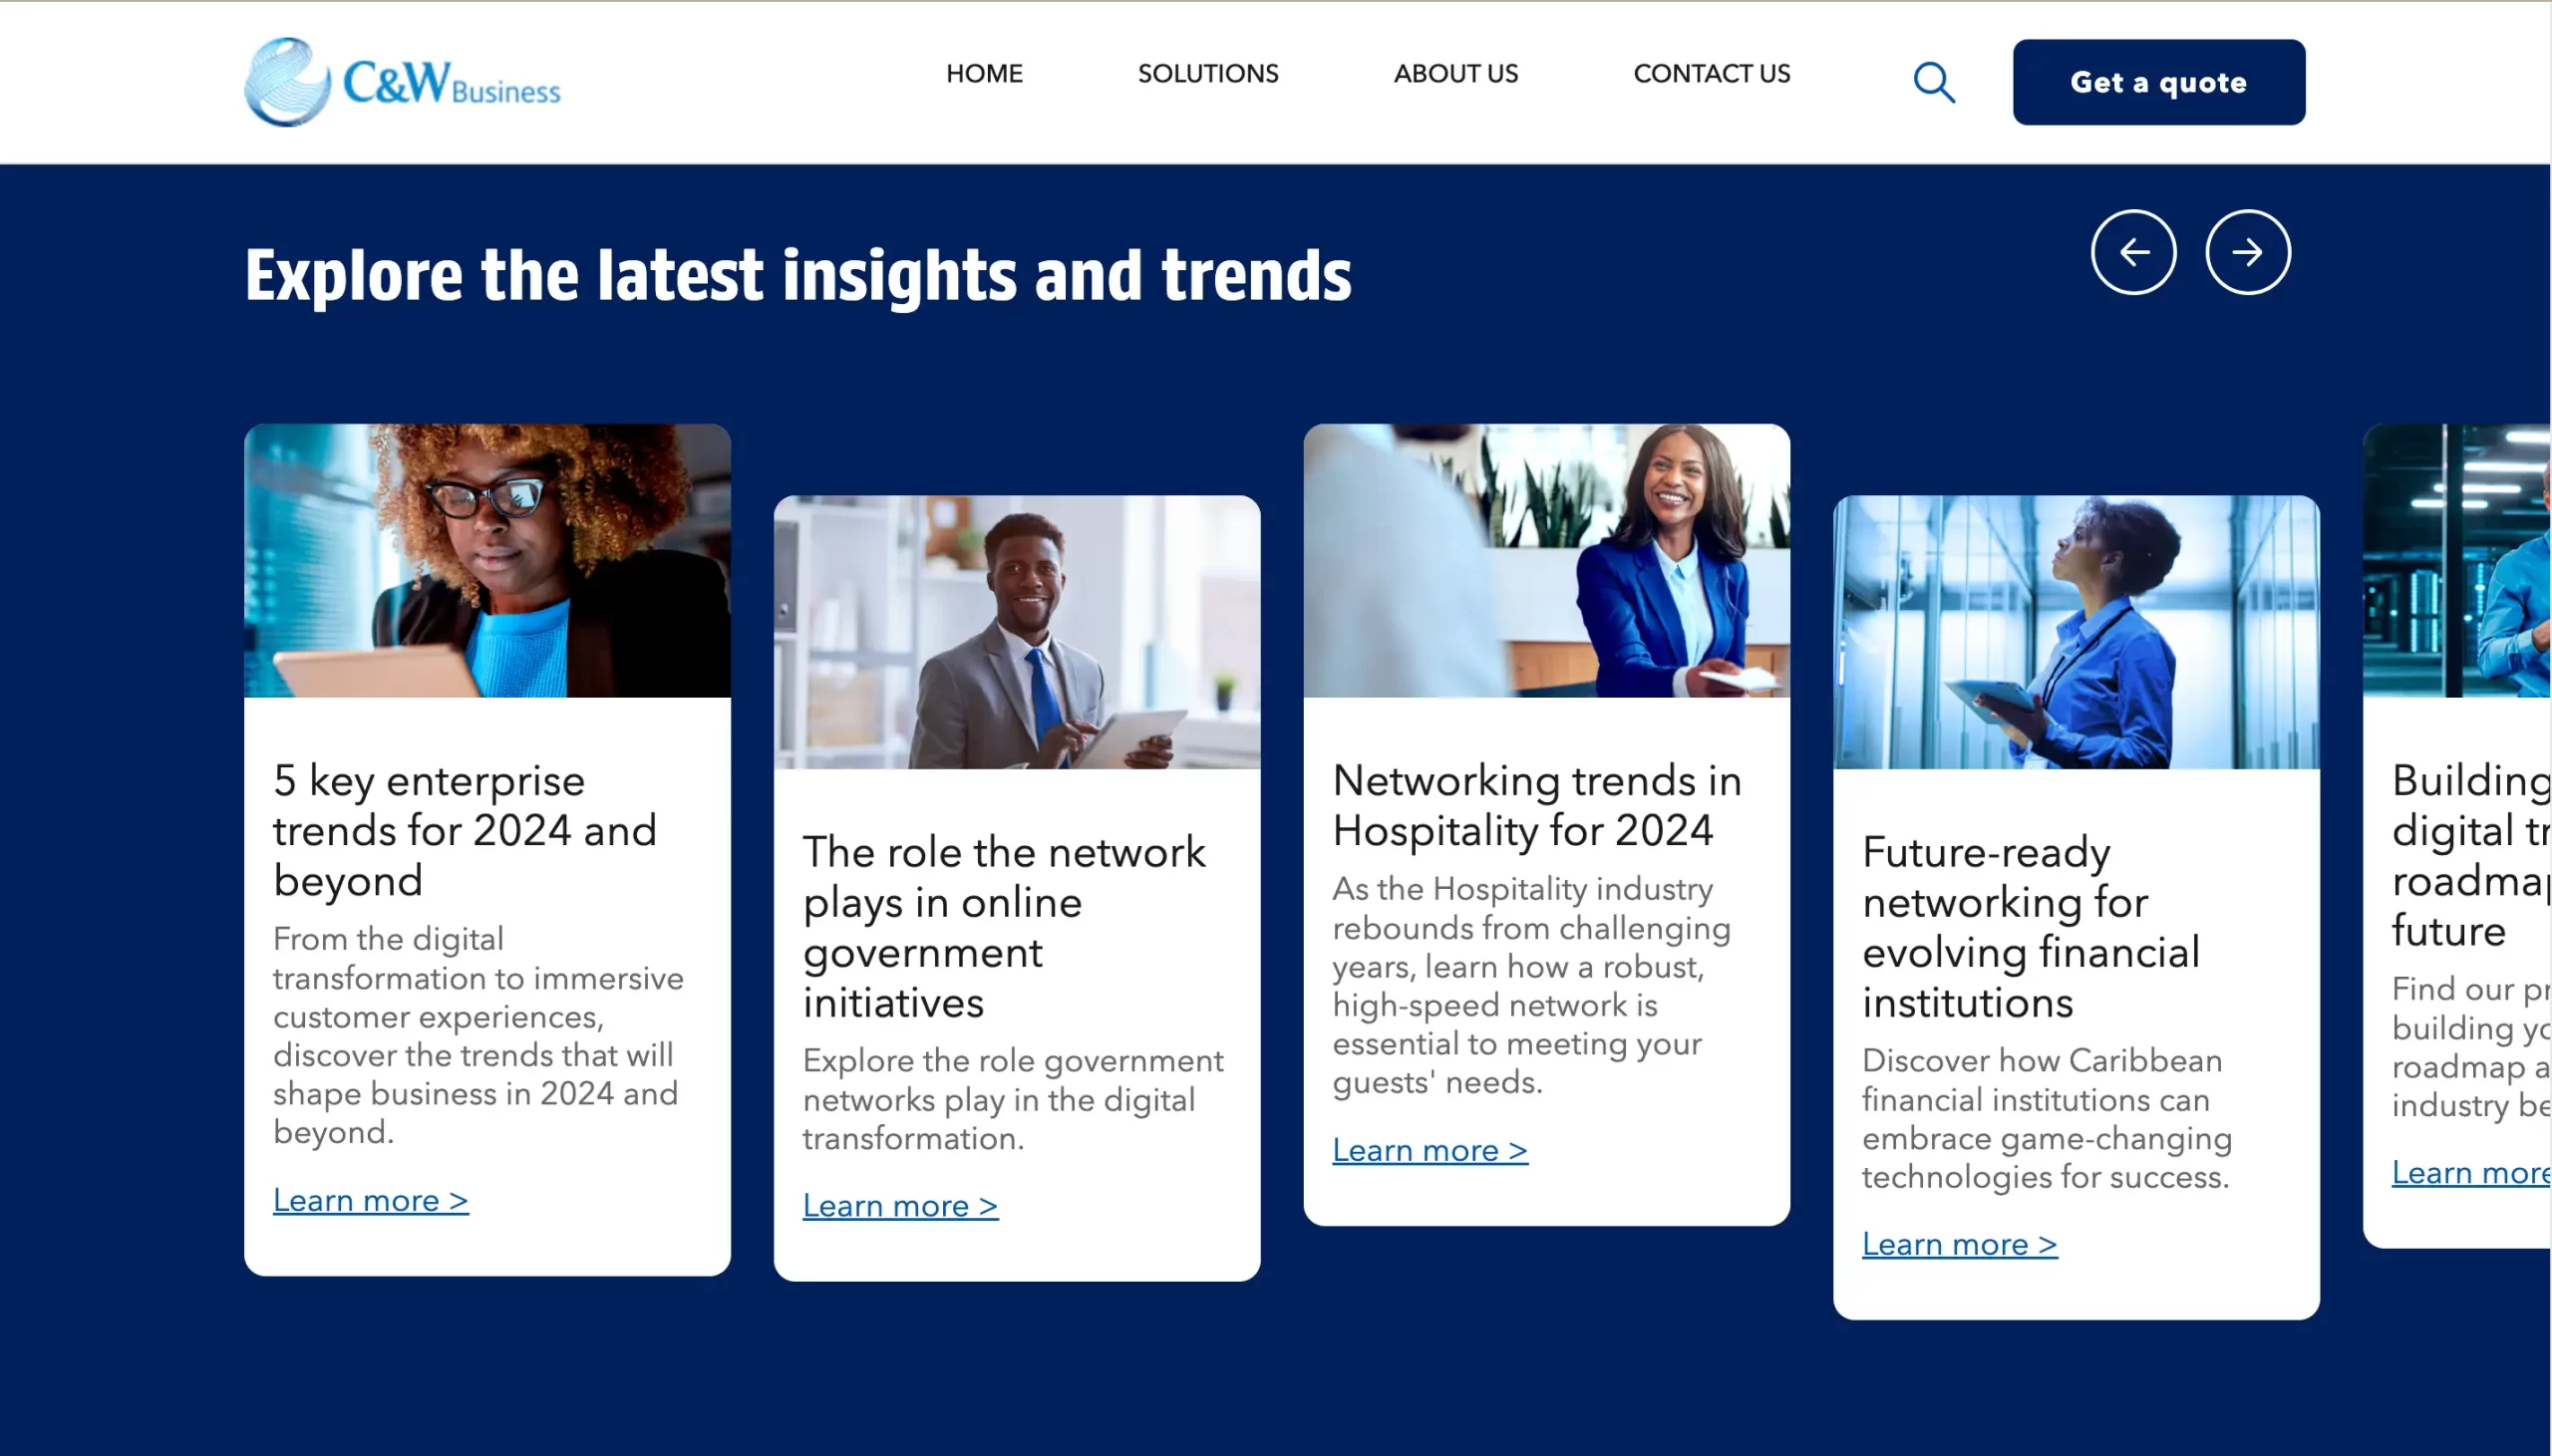Go to previous insights slide arrow
The height and width of the screenshot is (1456, 2552).
[2133, 252]
